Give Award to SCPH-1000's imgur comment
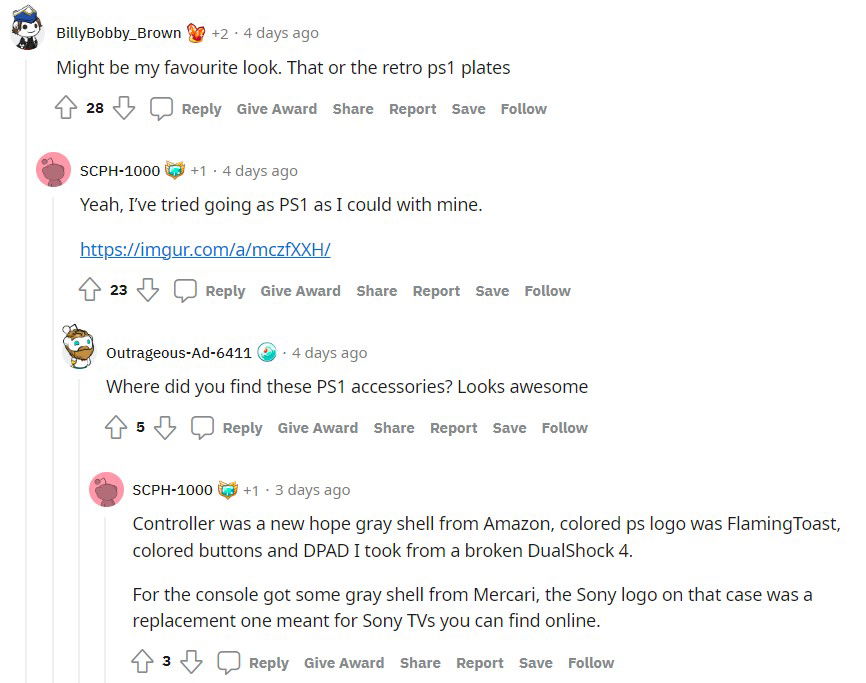This screenshot has width=866, height=683. pyautogui.click(x=300, y=291)
